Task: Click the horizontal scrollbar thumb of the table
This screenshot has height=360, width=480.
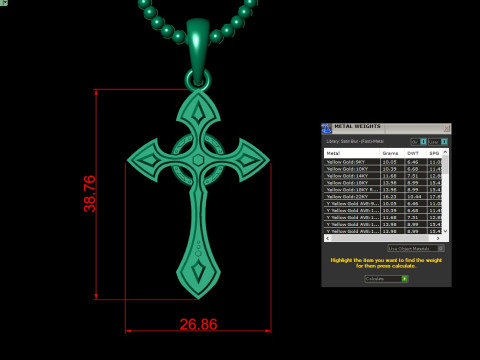Action: 380,238
